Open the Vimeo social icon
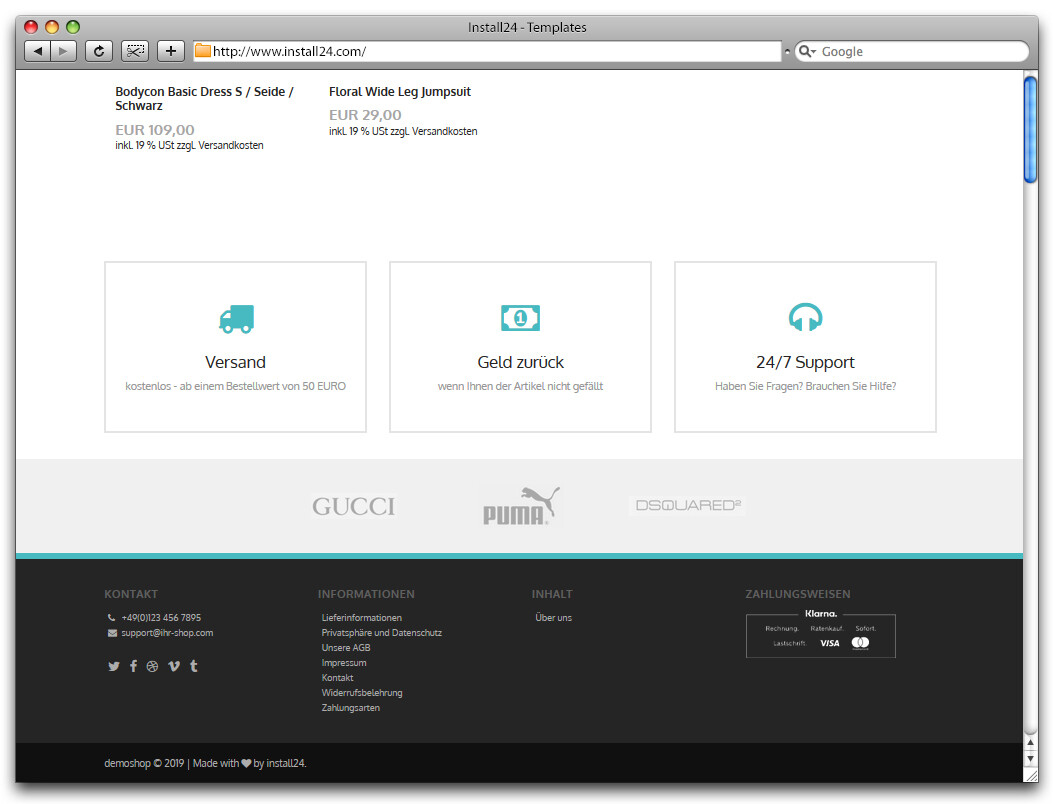The width and height of the screenshot is (1054, 804). (x=174, y=666)
